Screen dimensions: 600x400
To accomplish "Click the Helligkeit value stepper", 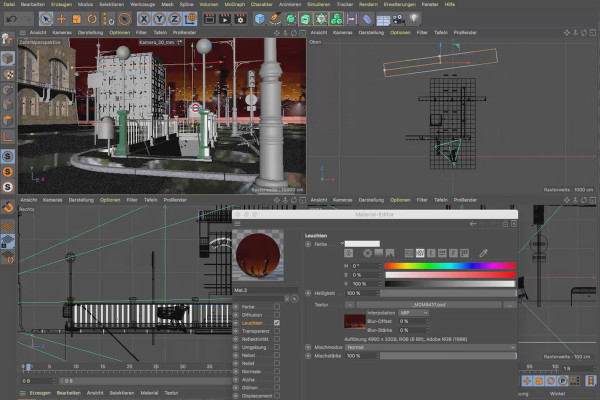I will coord(378,293).
